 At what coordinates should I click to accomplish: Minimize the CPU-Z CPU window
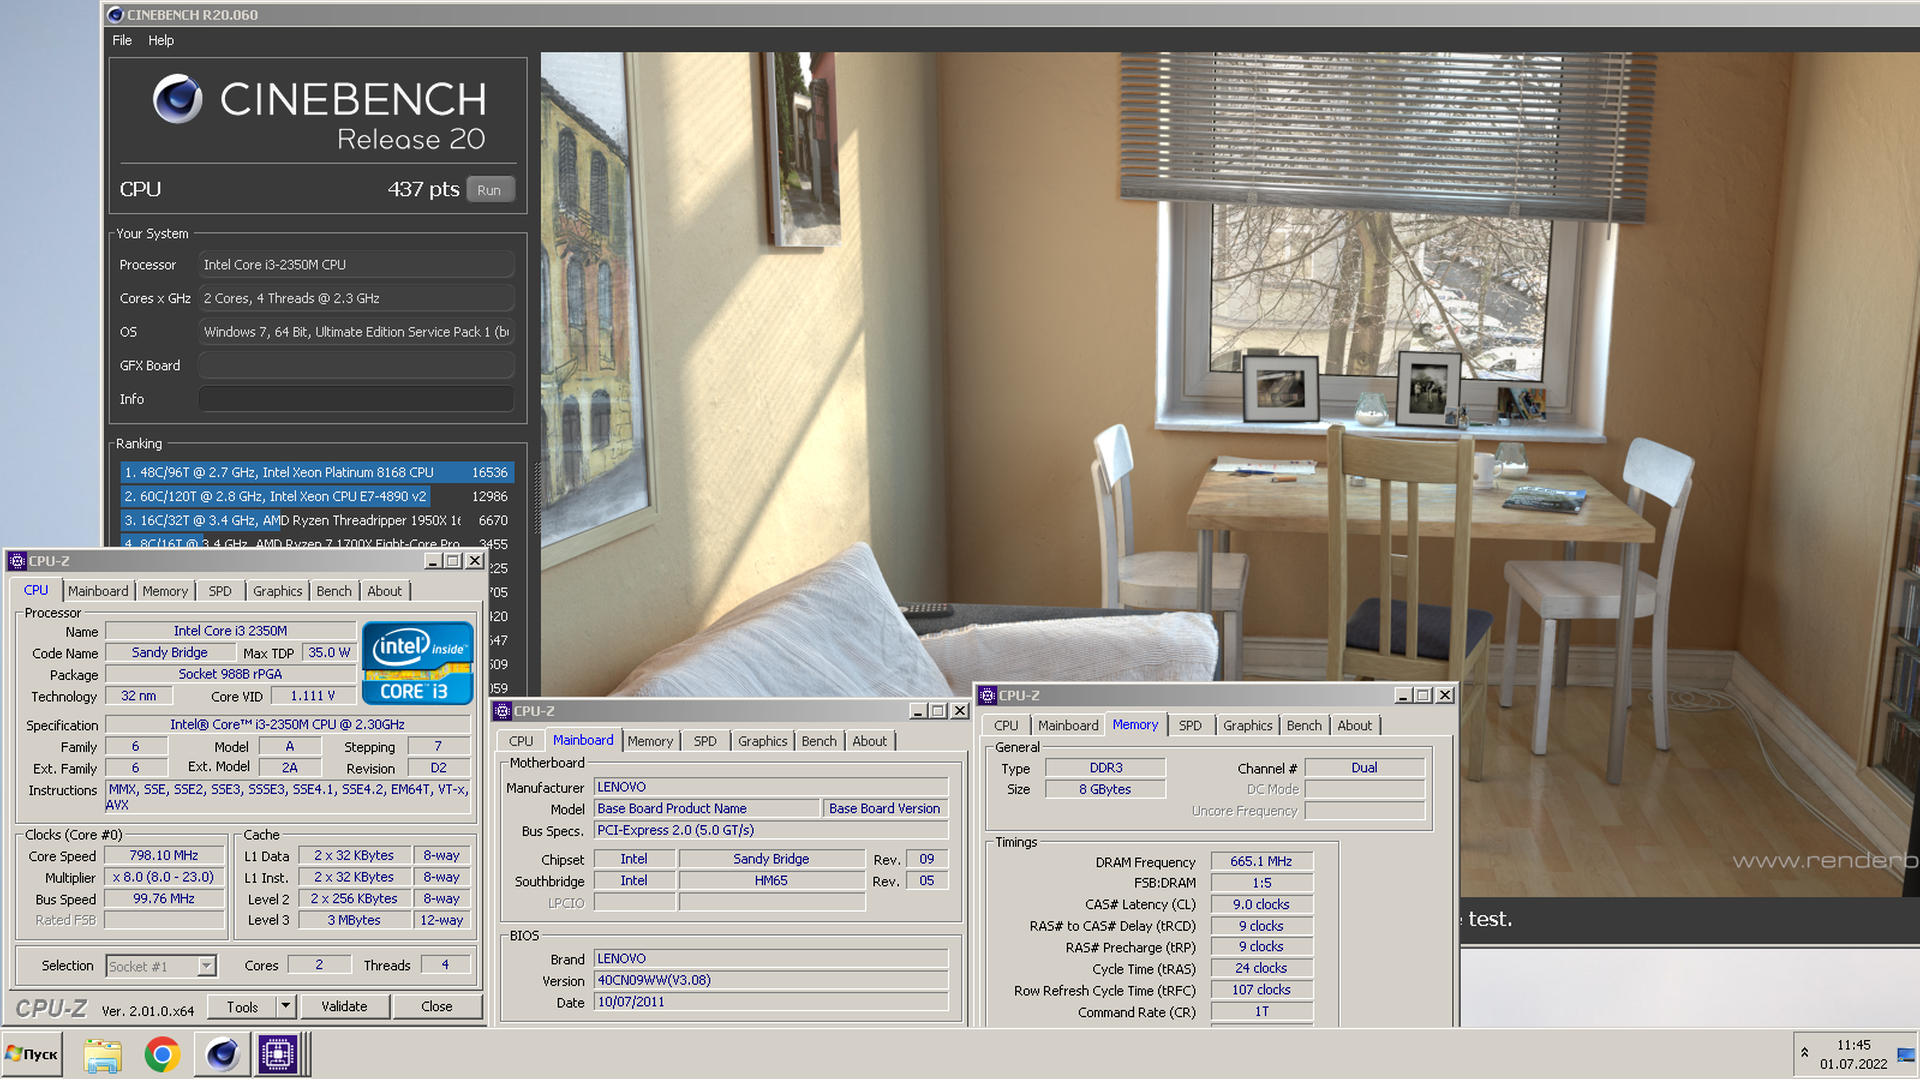pyautogui.click(x=432, y=561)
